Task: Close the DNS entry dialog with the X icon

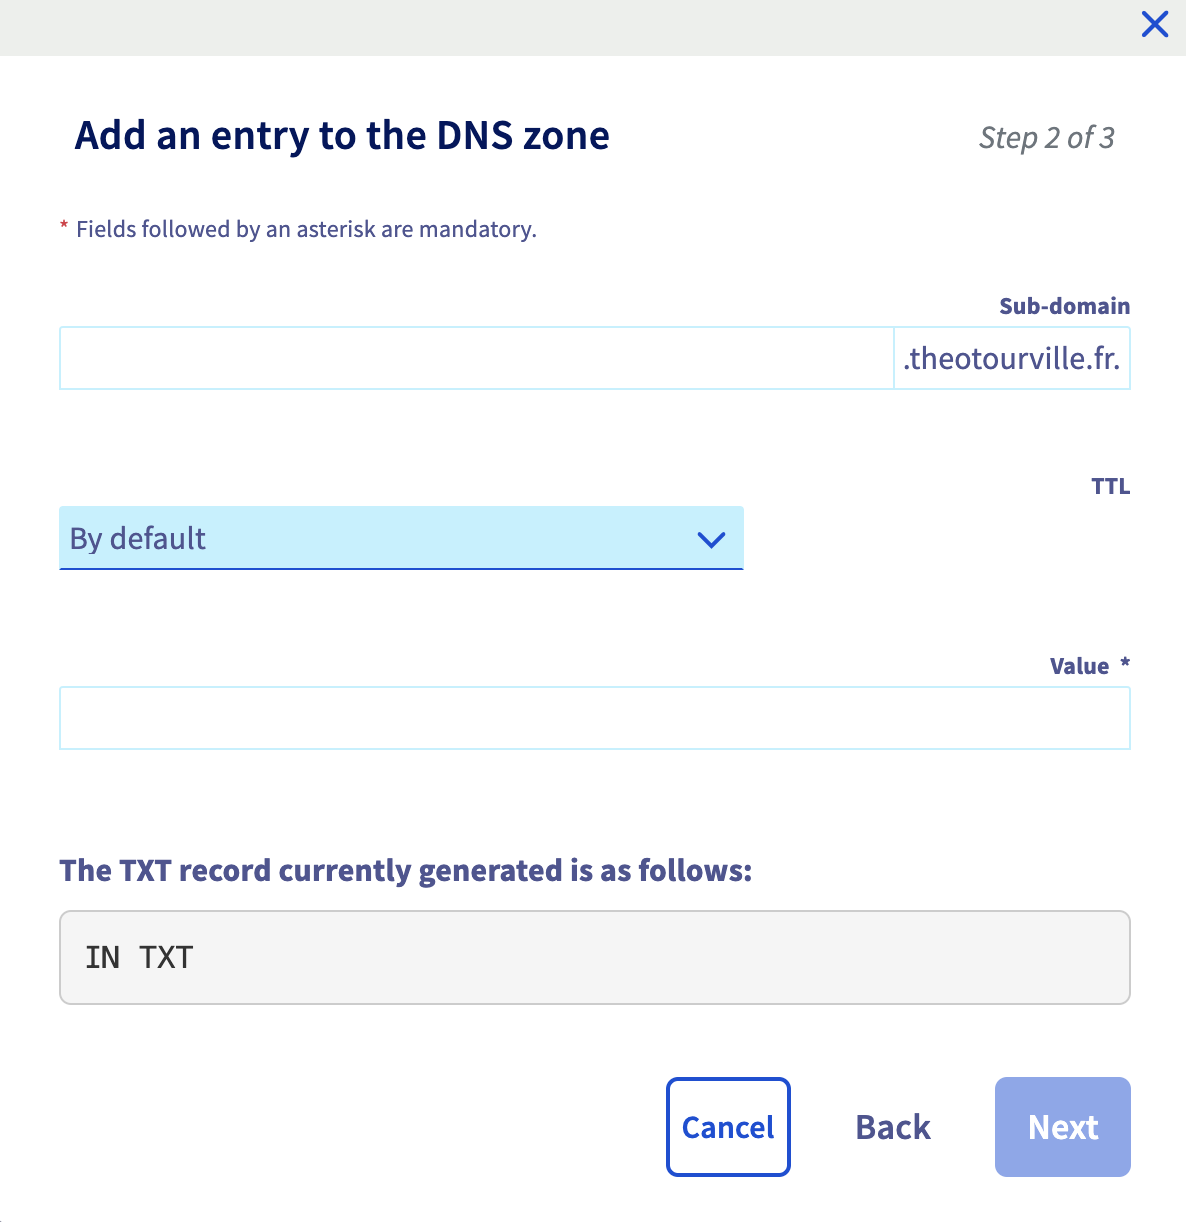Action: pos(1155,24)
